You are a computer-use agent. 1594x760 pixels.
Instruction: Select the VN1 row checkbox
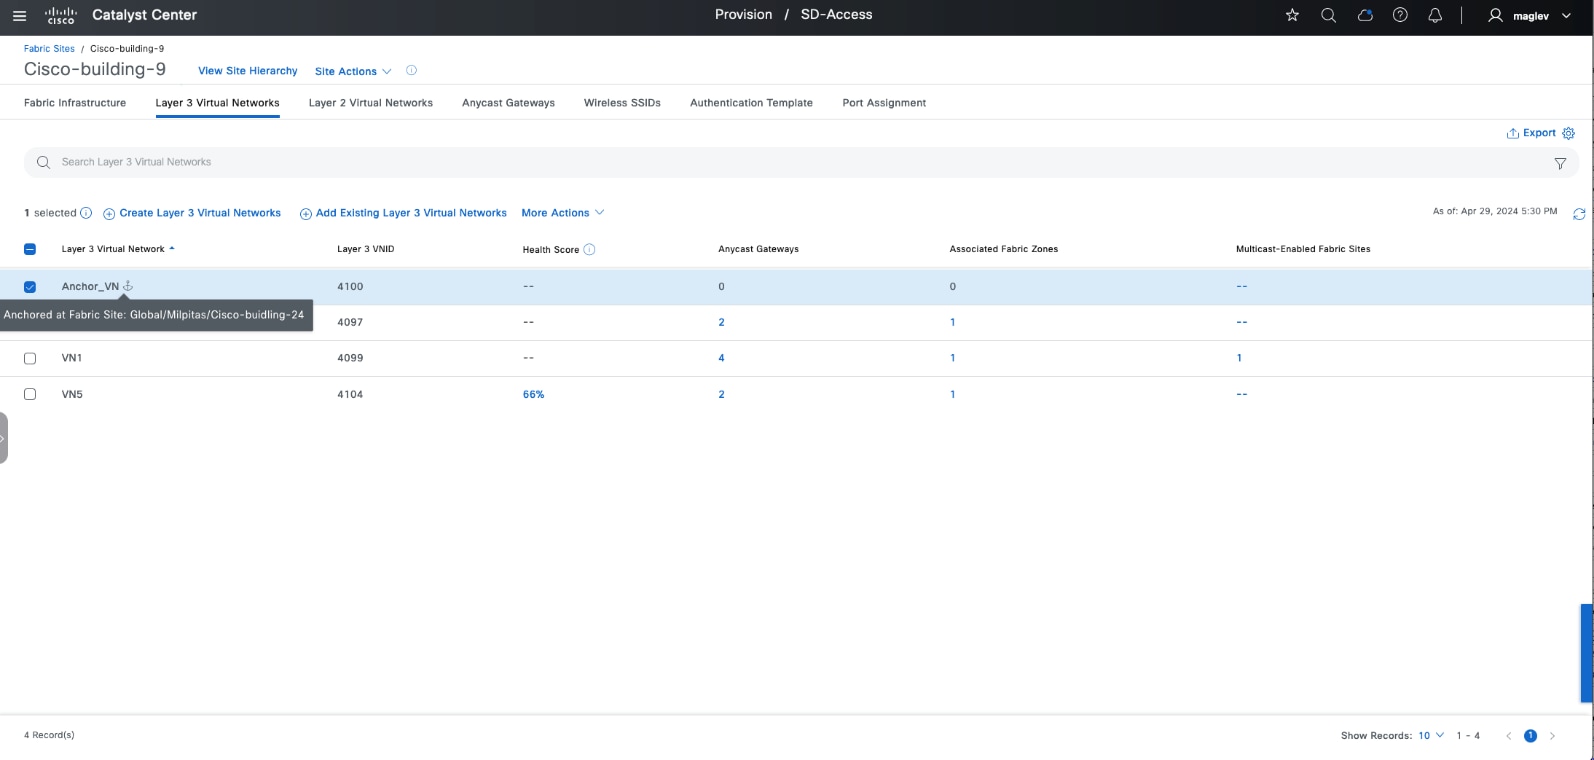(30, 358)
